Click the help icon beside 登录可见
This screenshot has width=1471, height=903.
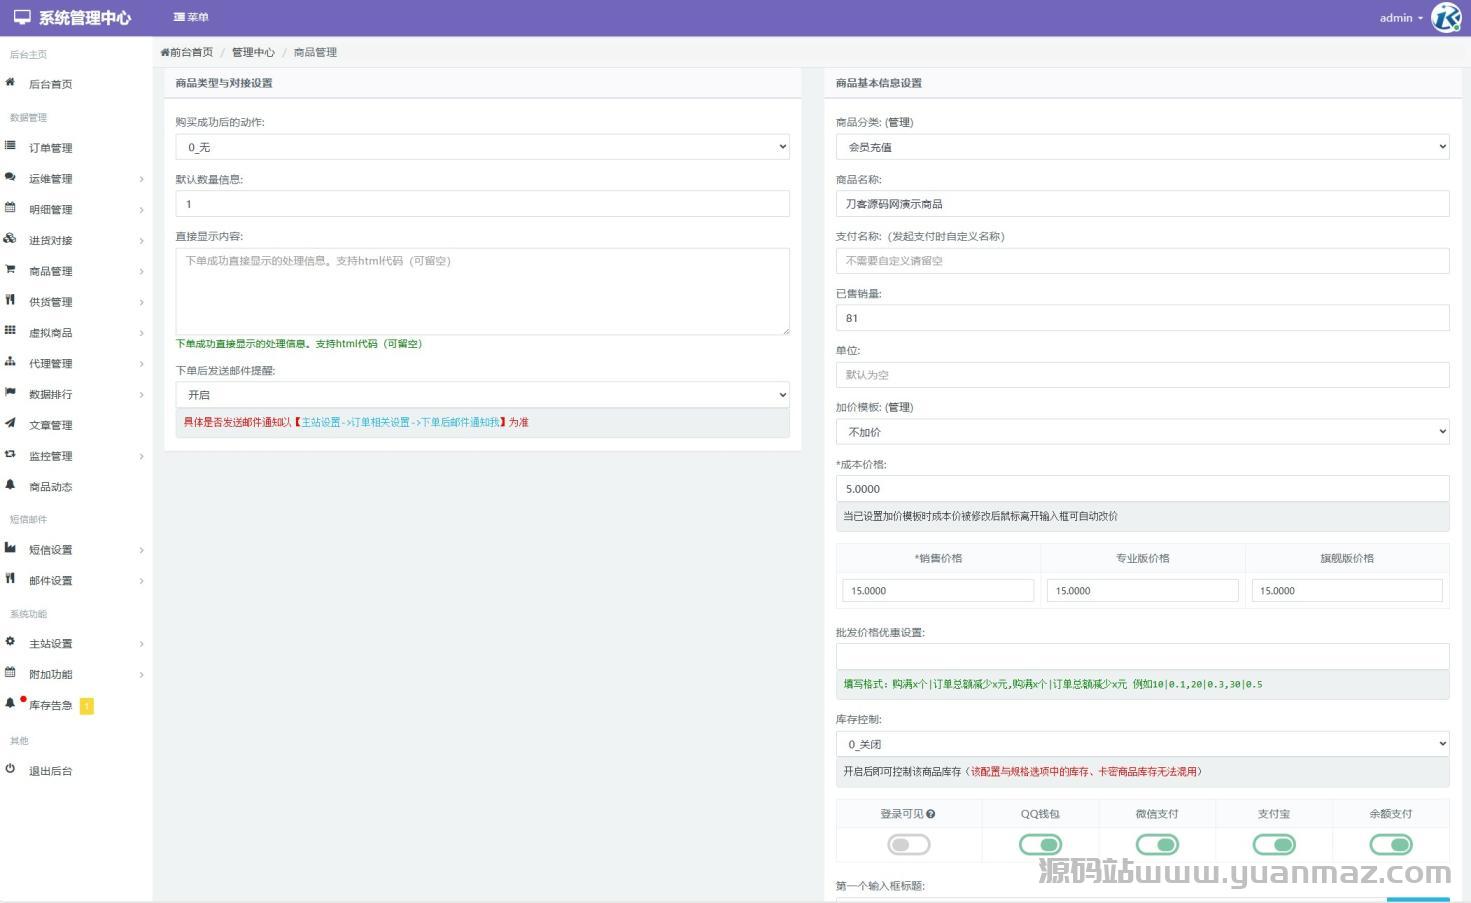click(x=931, y=814)
